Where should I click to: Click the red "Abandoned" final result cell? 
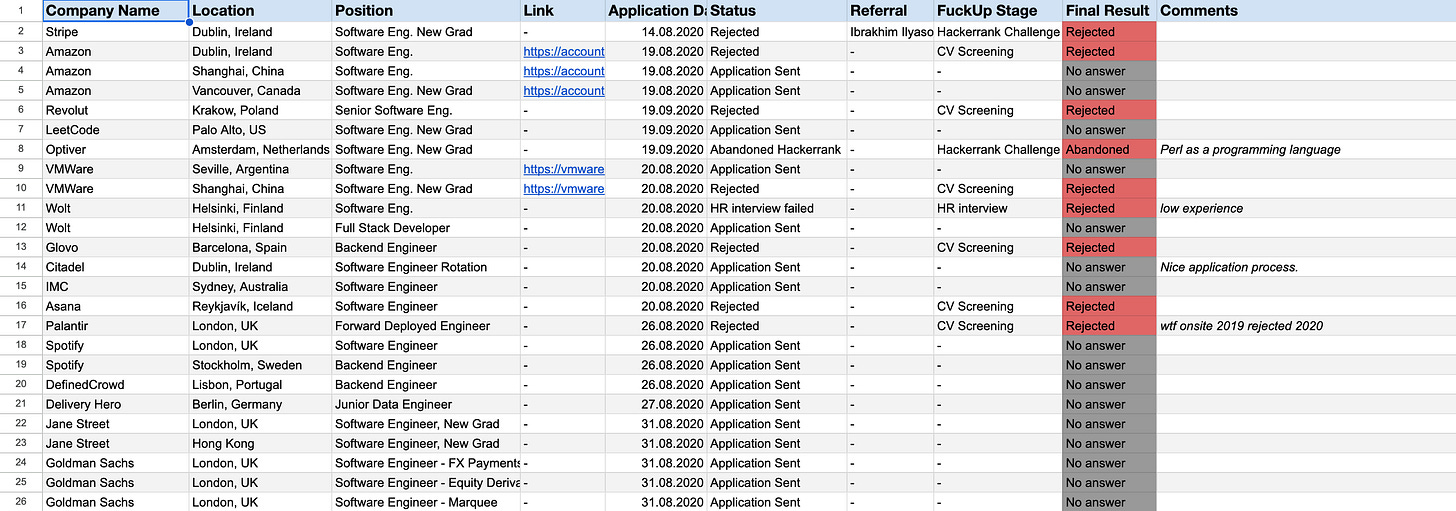[1109, 150]
